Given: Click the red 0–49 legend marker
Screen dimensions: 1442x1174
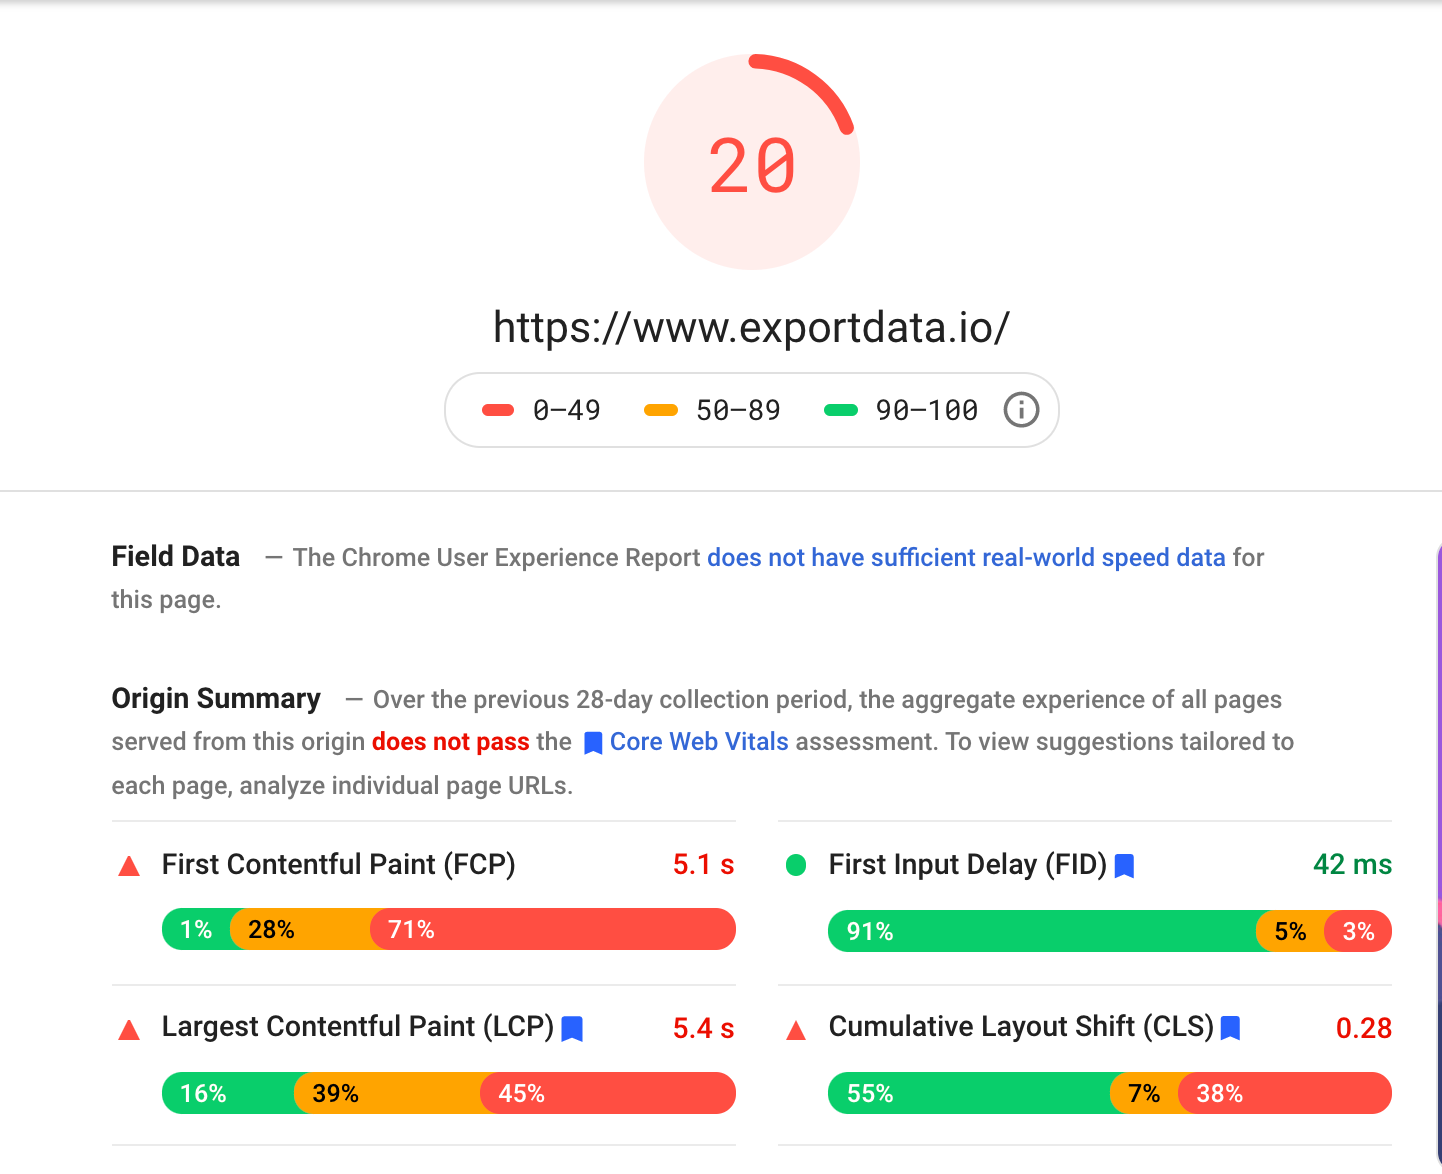Looking at the screenshot, I should pos(498,410).
